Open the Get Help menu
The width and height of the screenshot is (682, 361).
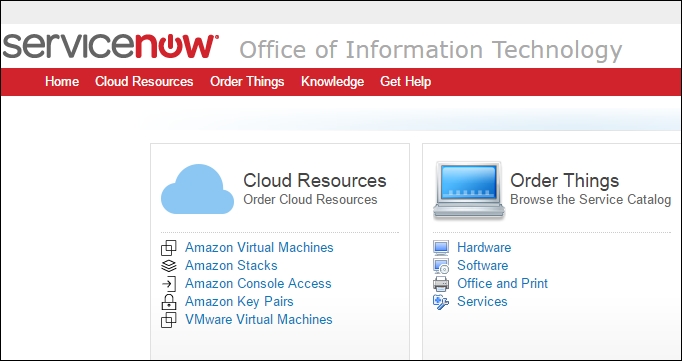click(x=405, y=82)
